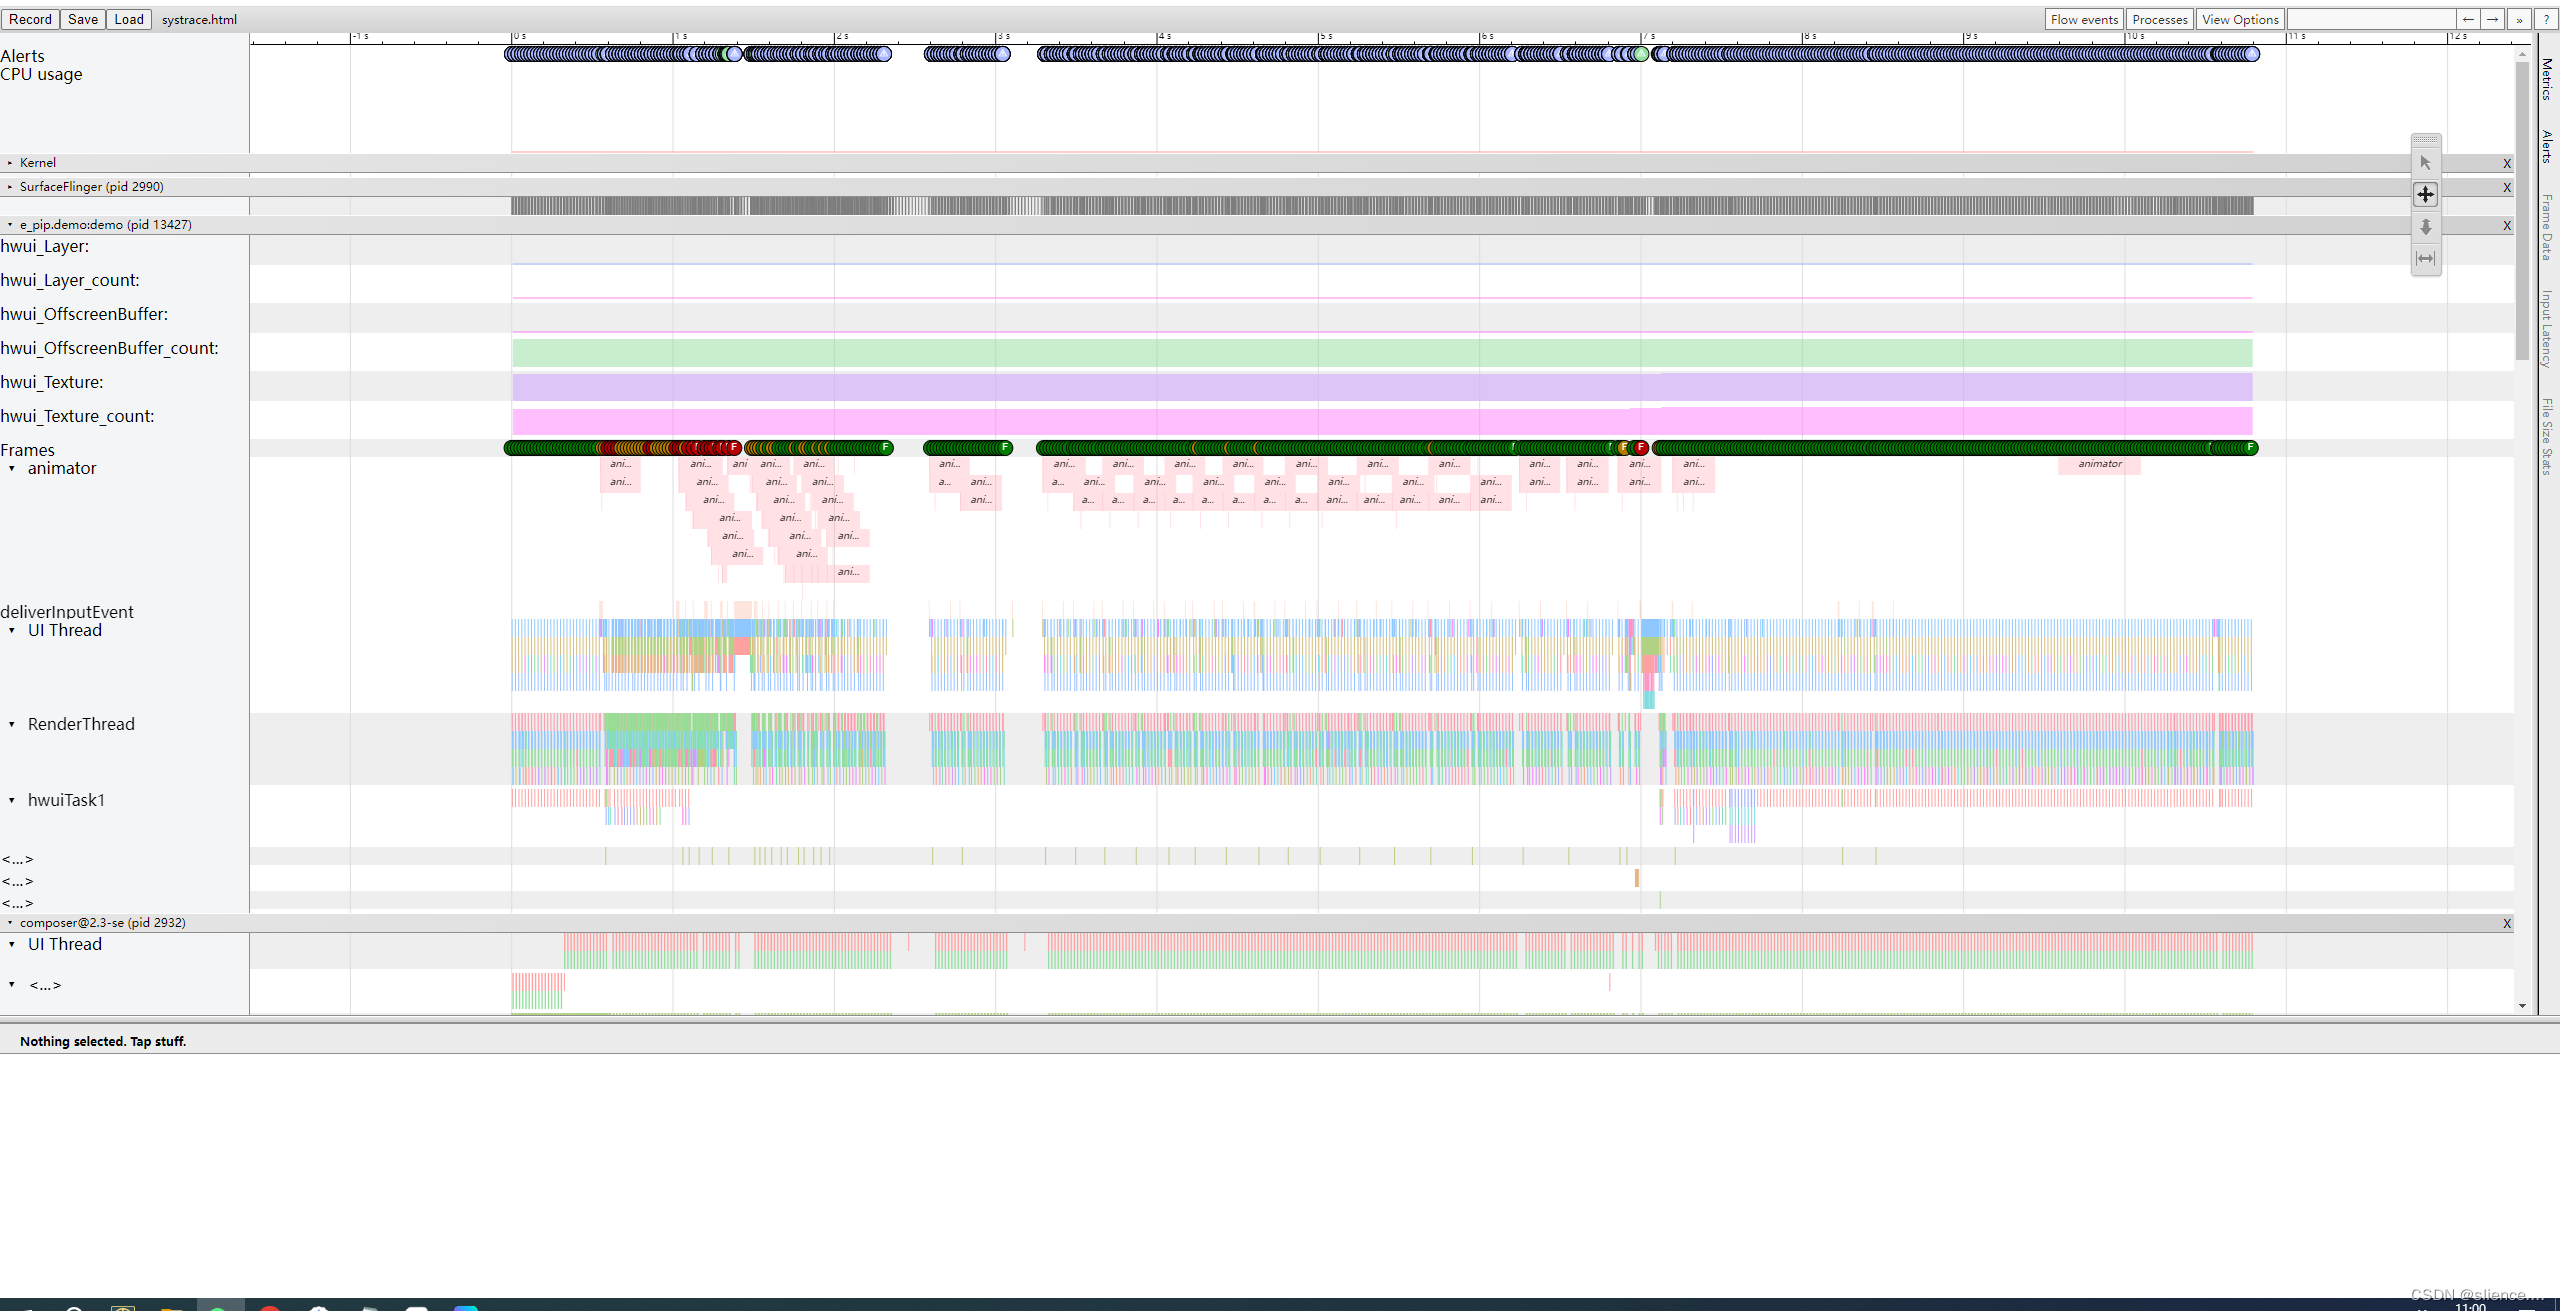This screenshot has width=2560, height=1311.
Task: Close the Kernel track with its X
Action: point(2506,163)
